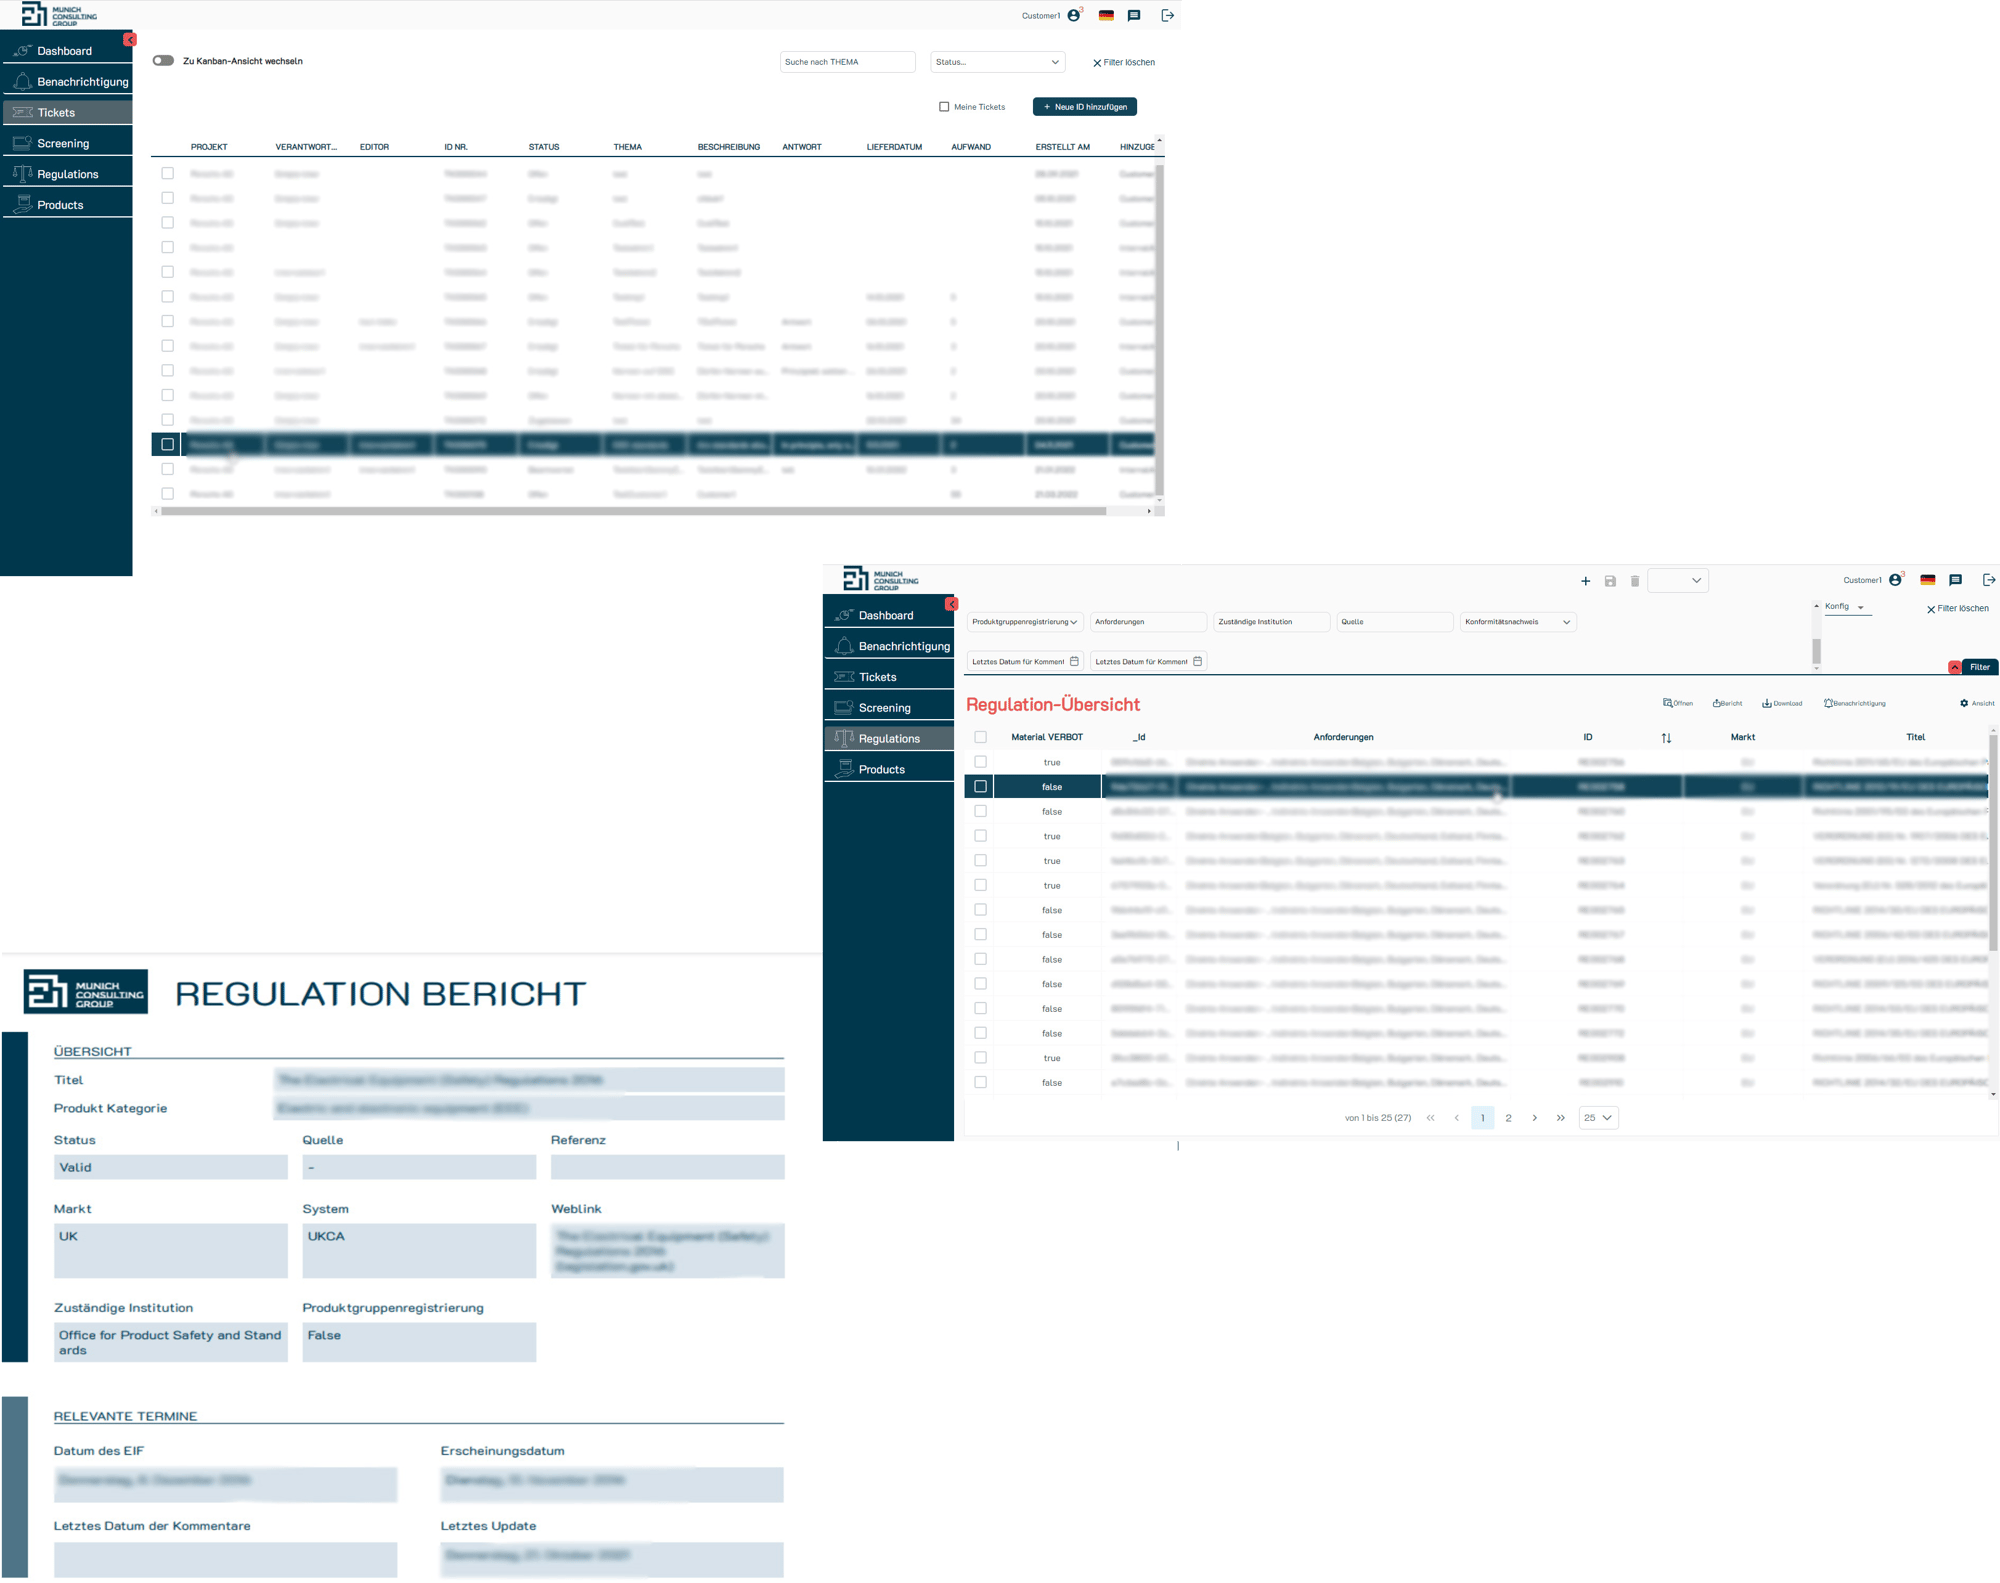The width and height of the screenshot is (2000, 1583).
Task: Click the save icon in the Regulations toolbar
Action: pos(1610,581)
